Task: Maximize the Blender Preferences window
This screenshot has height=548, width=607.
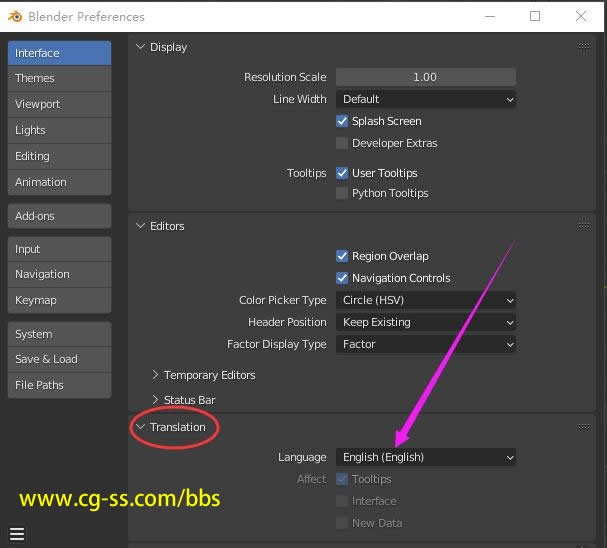Action: pos(535,16)
